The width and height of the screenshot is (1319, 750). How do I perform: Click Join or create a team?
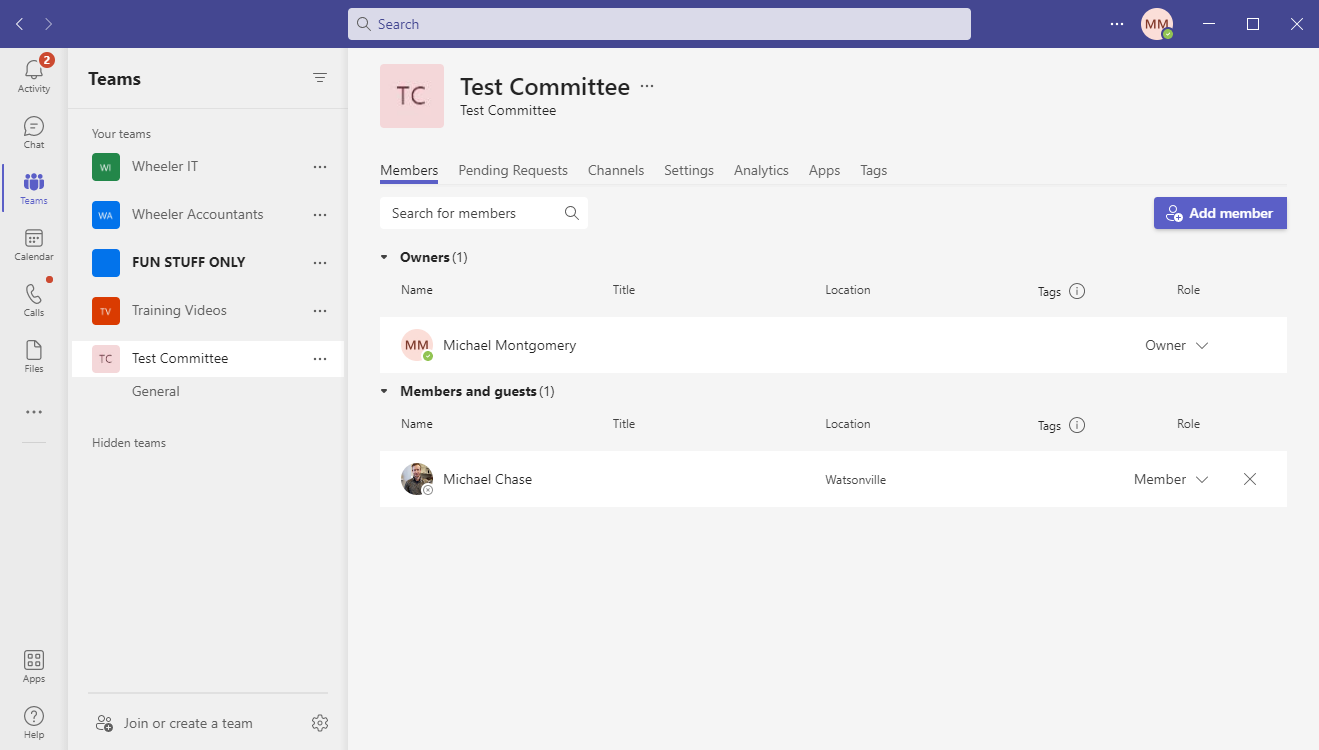[x=188, y=723]
